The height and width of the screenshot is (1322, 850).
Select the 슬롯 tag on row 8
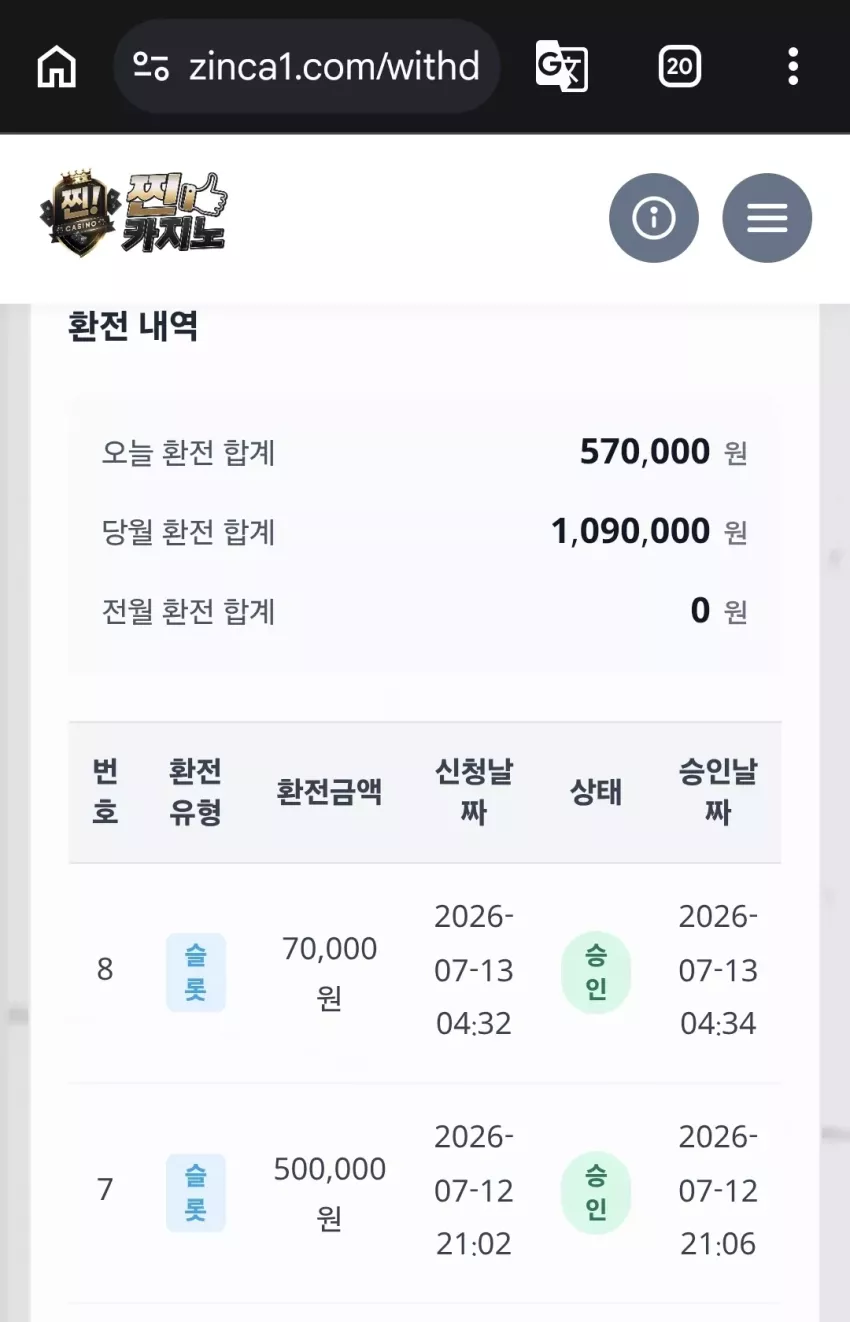click(196, 972)
